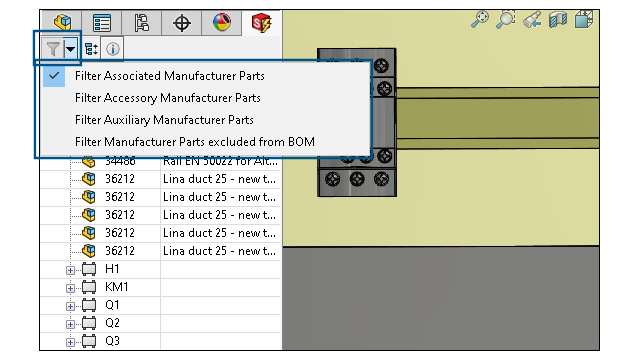Select the SOLIDWORKS Electrical manager tab

point(261,23)
